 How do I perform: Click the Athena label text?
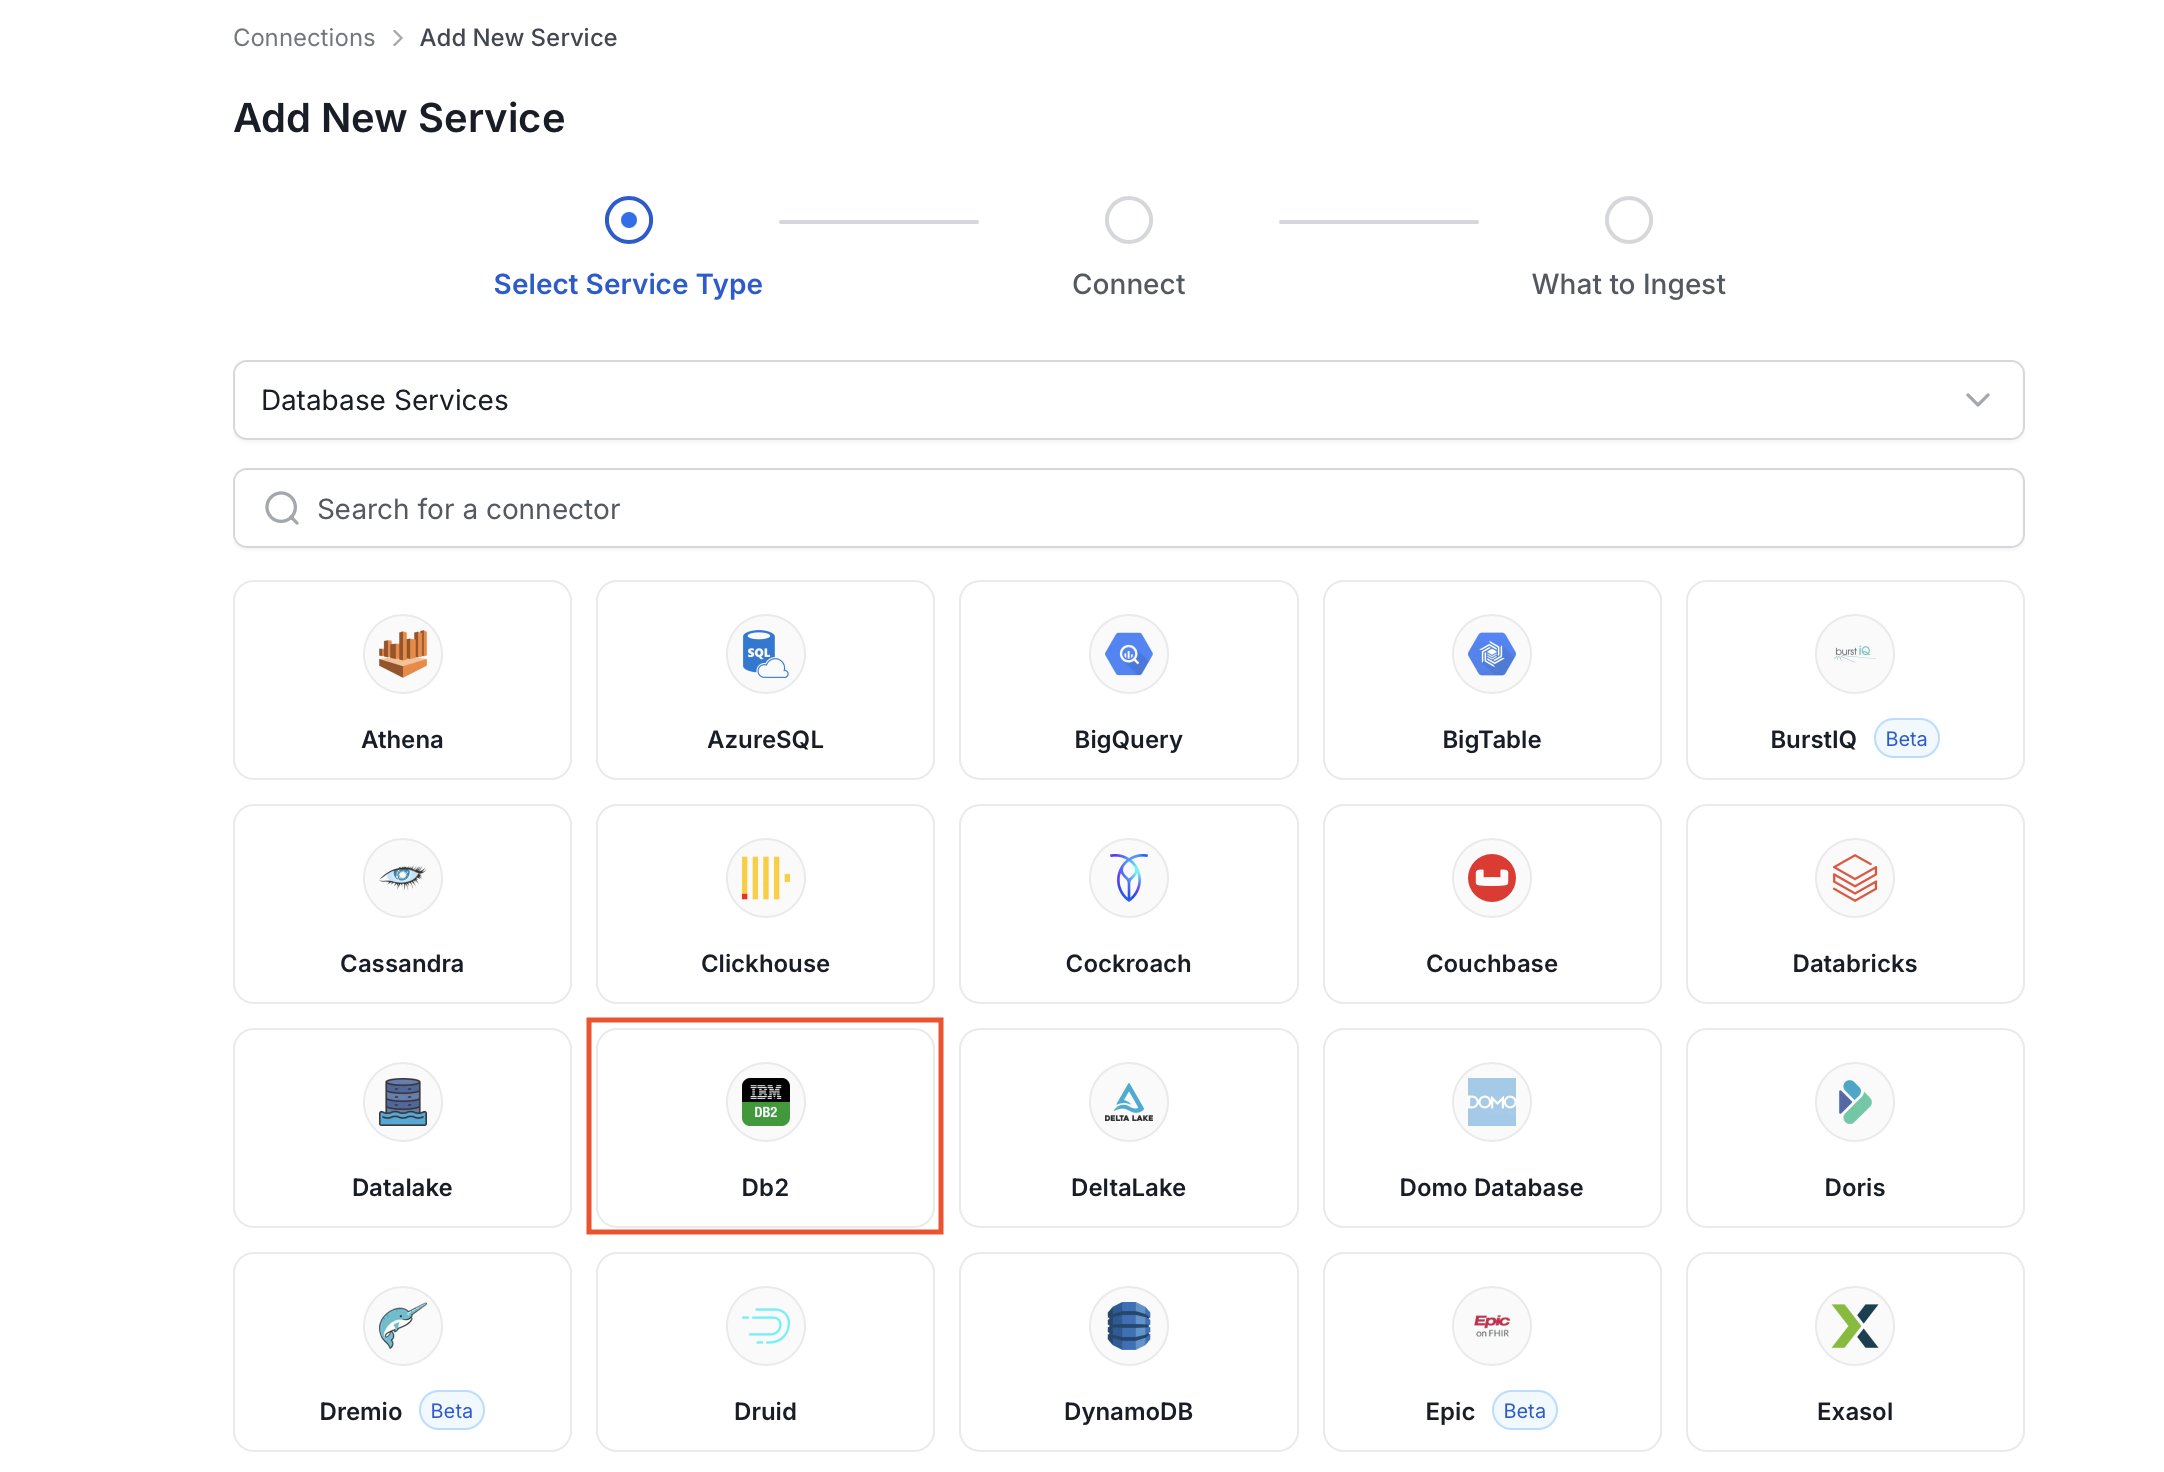pos(402,739)
